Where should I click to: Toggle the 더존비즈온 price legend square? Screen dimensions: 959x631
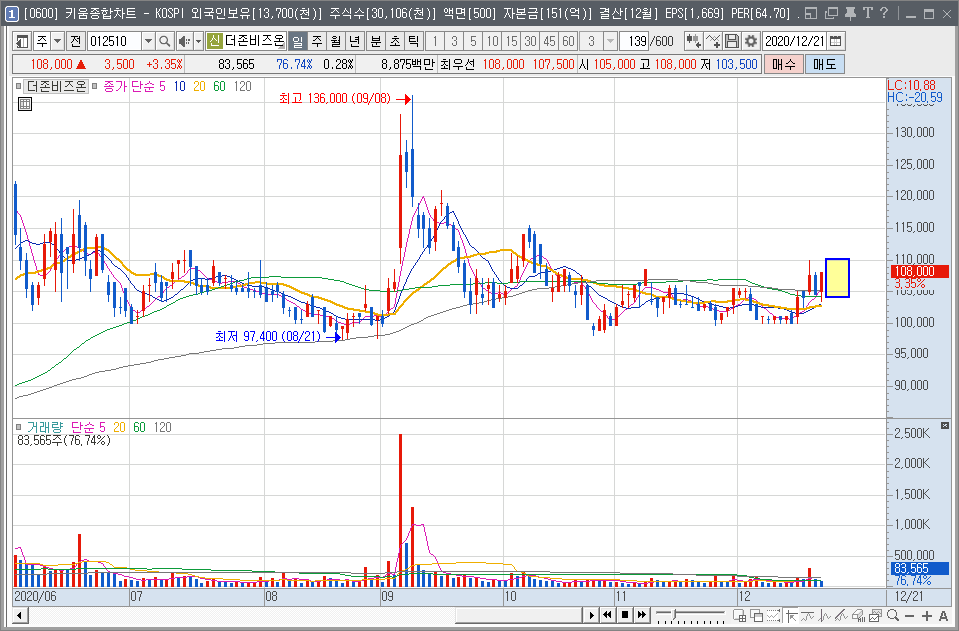[x=19, y=86]
